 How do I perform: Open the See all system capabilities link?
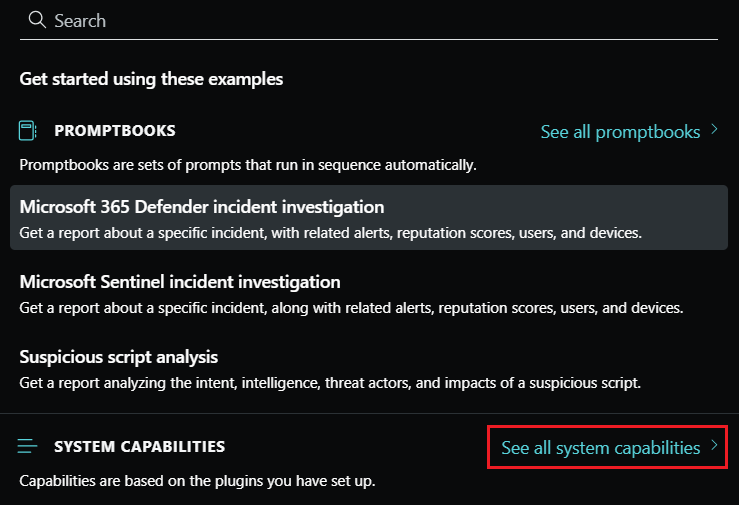(600, 448)
